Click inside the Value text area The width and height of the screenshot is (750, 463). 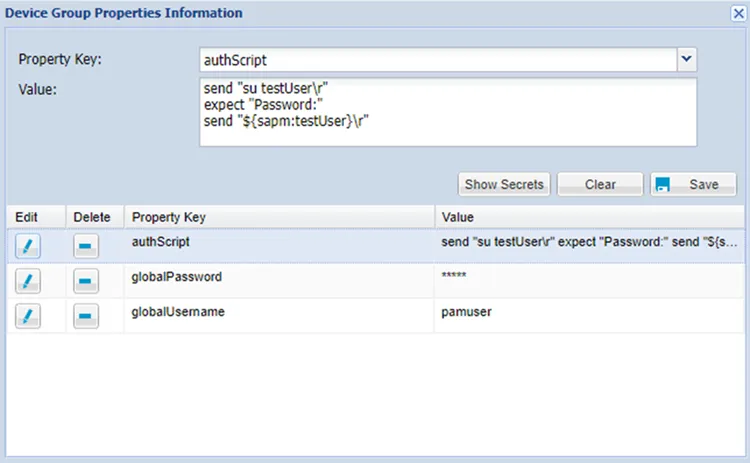[x=448, y=112]
